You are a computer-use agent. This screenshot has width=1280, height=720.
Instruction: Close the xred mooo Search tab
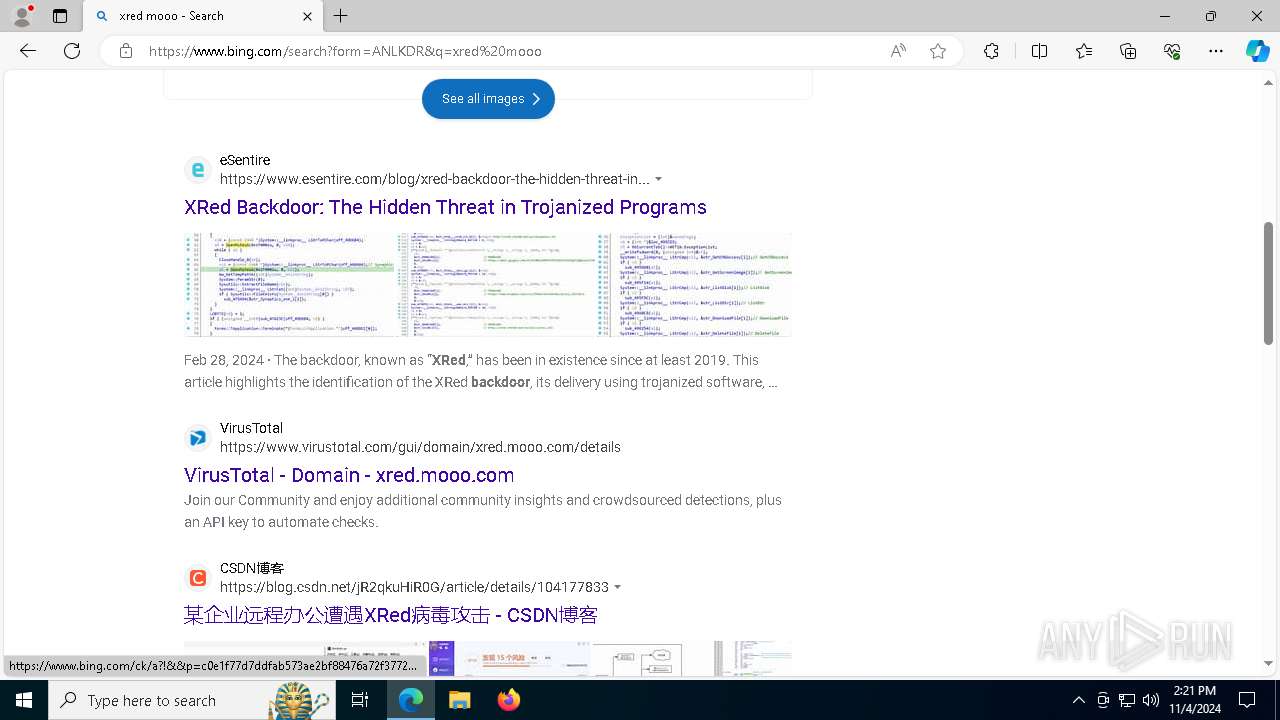[307, 16]
